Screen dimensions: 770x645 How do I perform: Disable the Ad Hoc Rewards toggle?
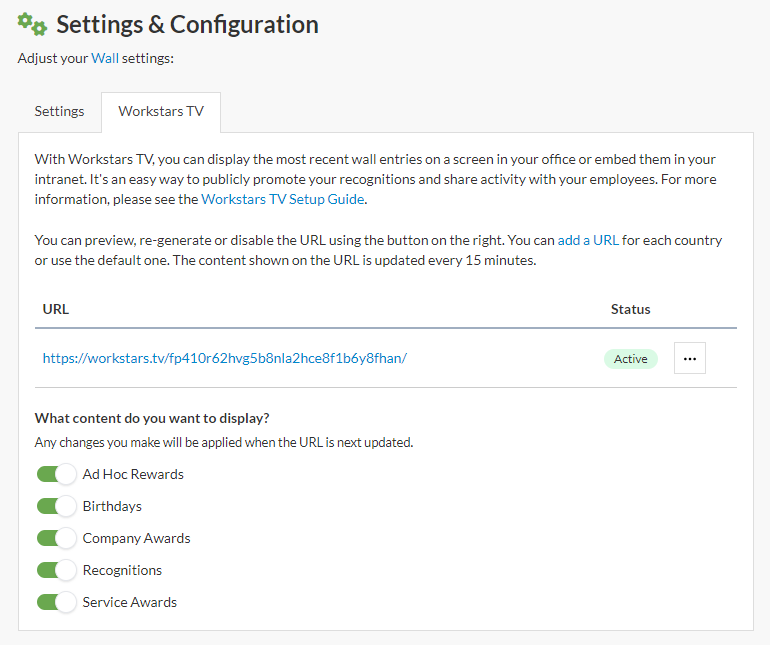coord(57,474)
